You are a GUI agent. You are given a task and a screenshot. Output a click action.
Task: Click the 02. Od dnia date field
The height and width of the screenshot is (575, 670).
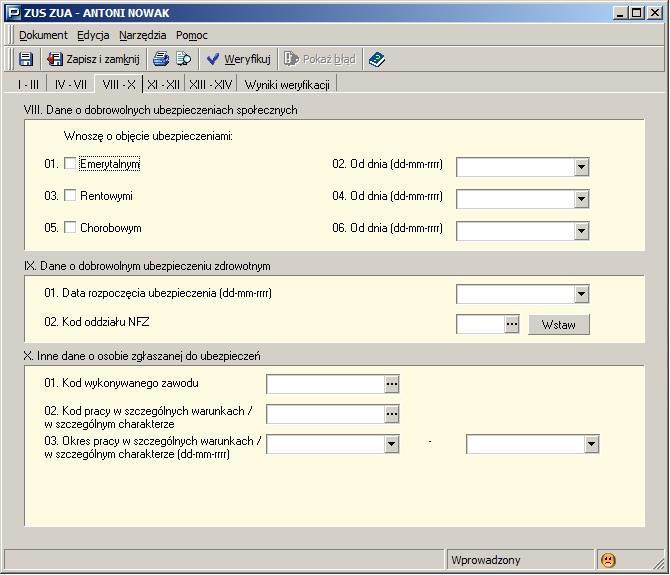point(515,167)
